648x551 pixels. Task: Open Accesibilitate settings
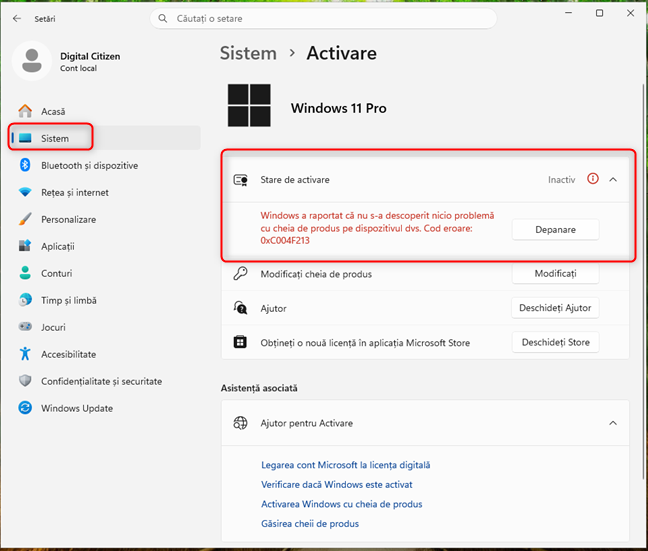click(x=105, y=354)
